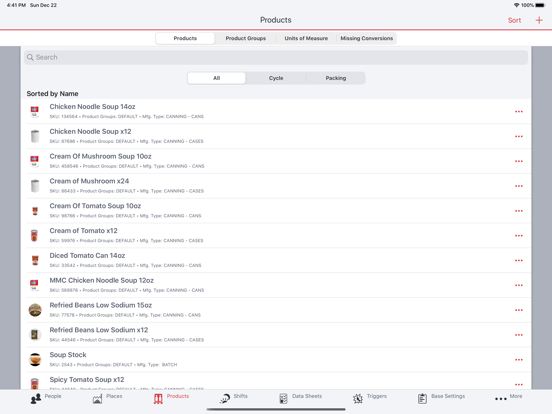Click Chicken Noodle Soup 14oz thumbnail

(34, 112)
